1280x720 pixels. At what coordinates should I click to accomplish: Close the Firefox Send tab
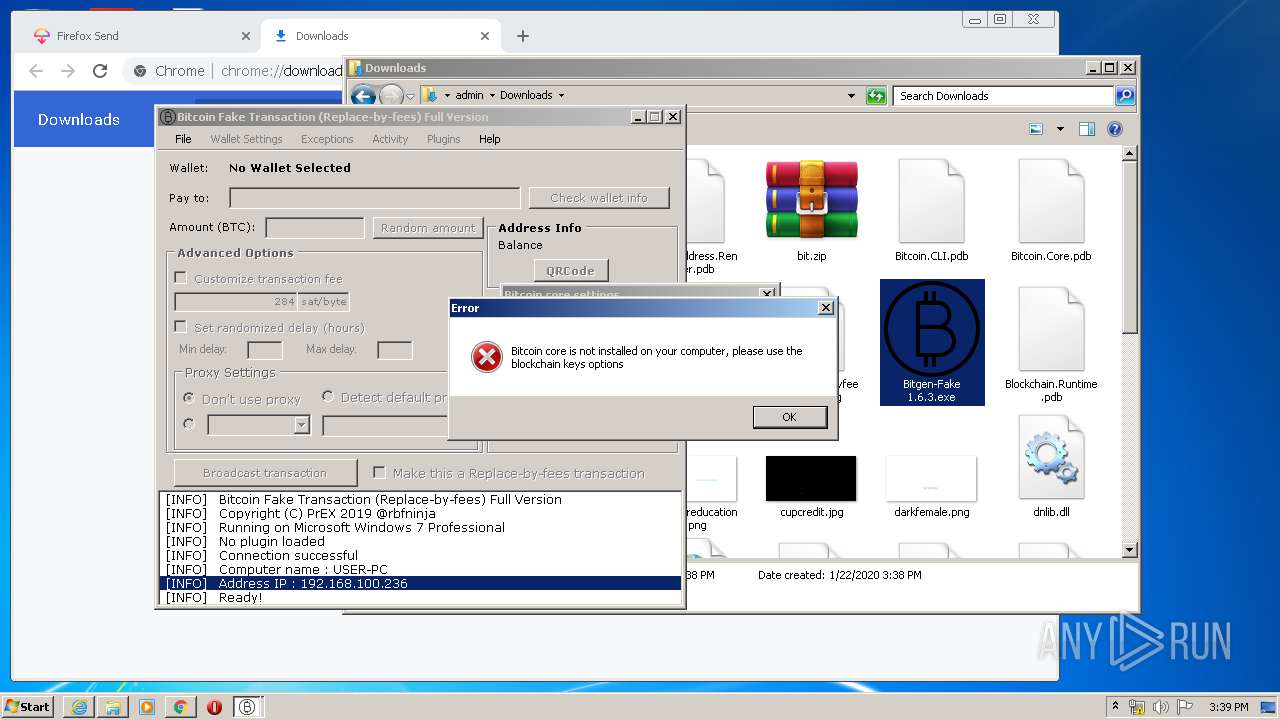coord(246,36)
